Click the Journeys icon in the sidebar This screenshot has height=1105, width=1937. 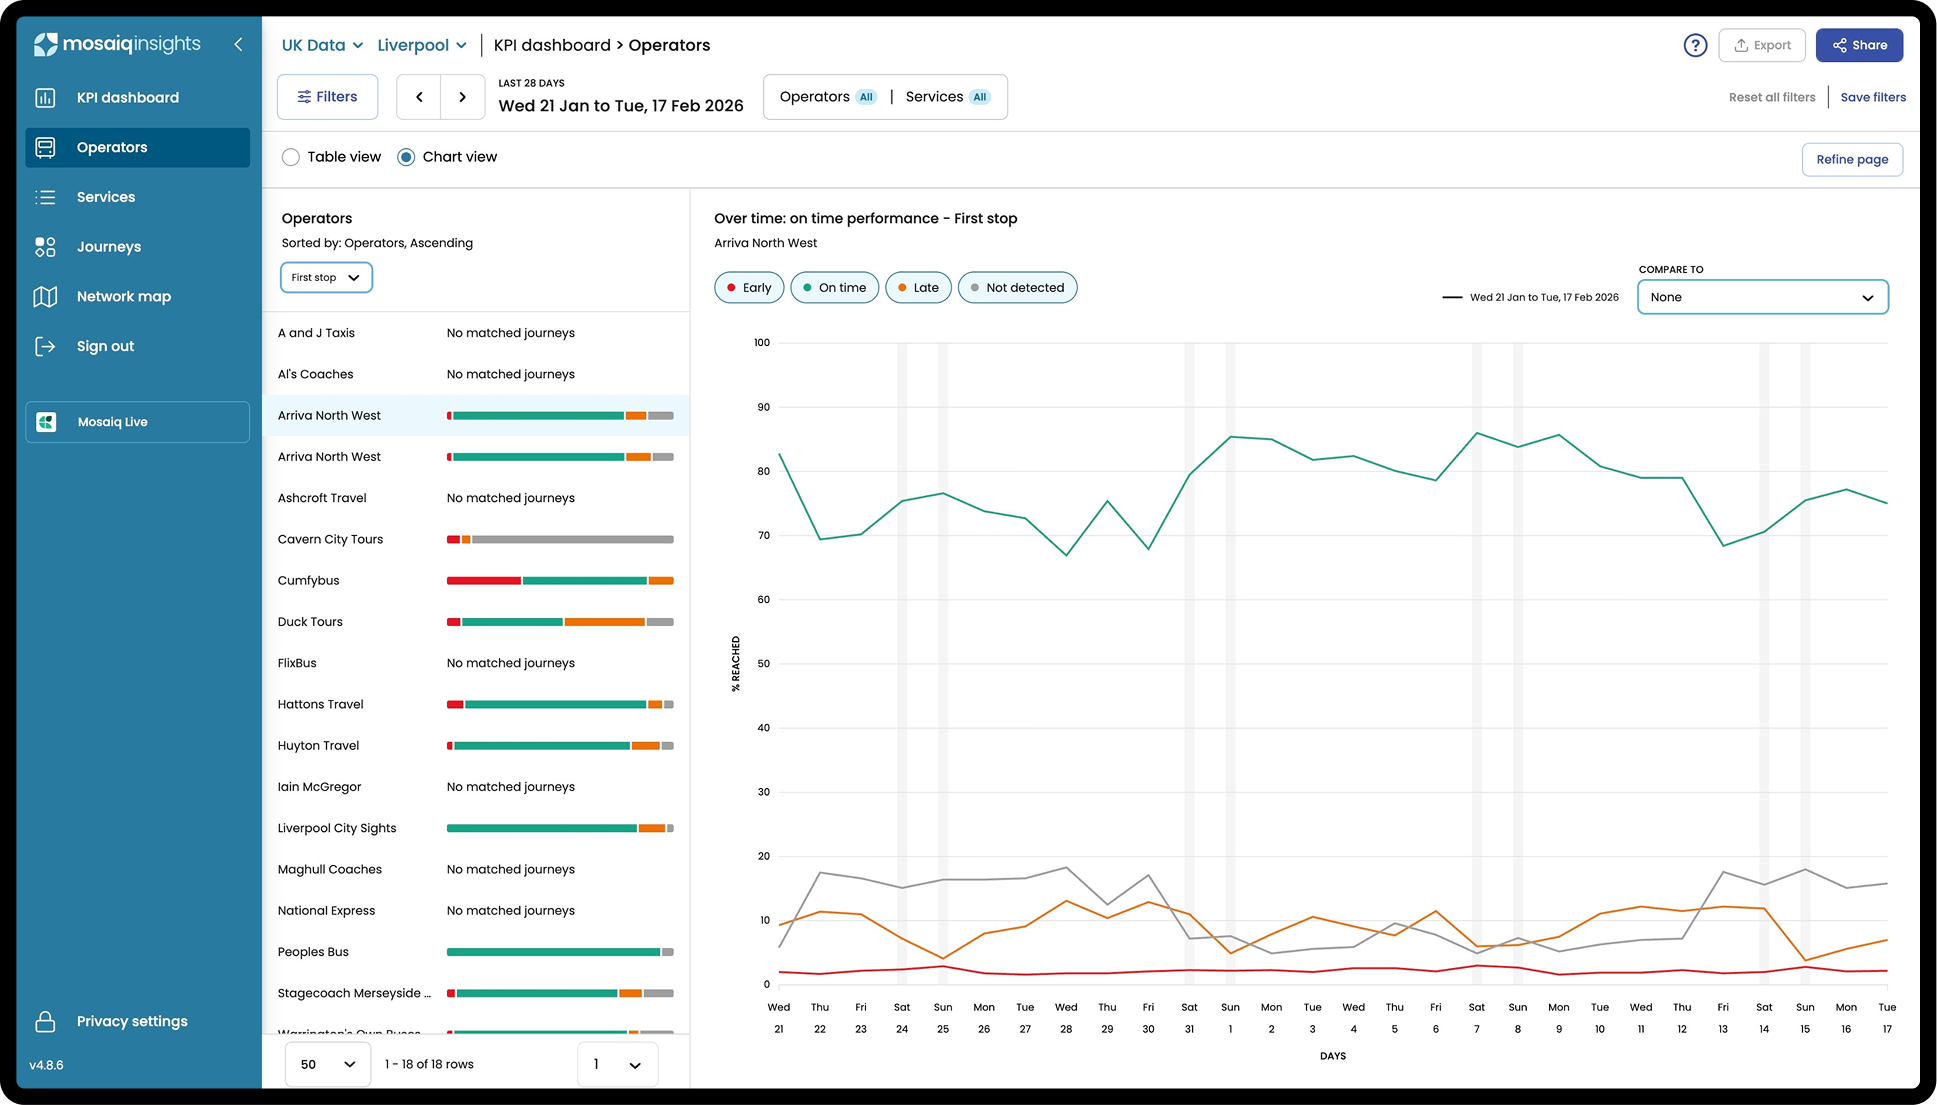(x=45, y=247)
